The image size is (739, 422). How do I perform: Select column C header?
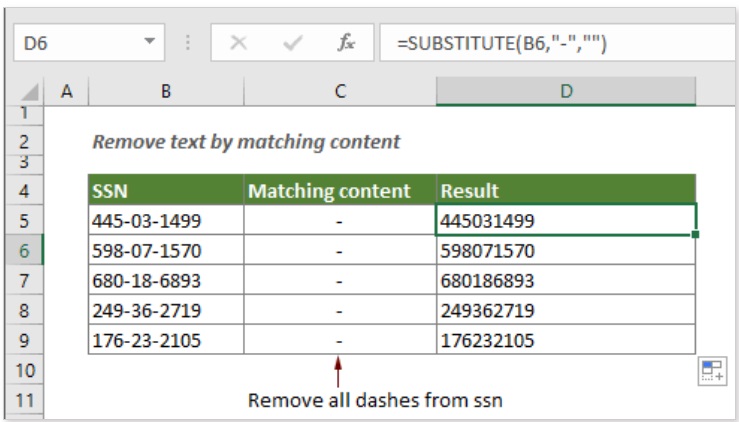point(340,91)
